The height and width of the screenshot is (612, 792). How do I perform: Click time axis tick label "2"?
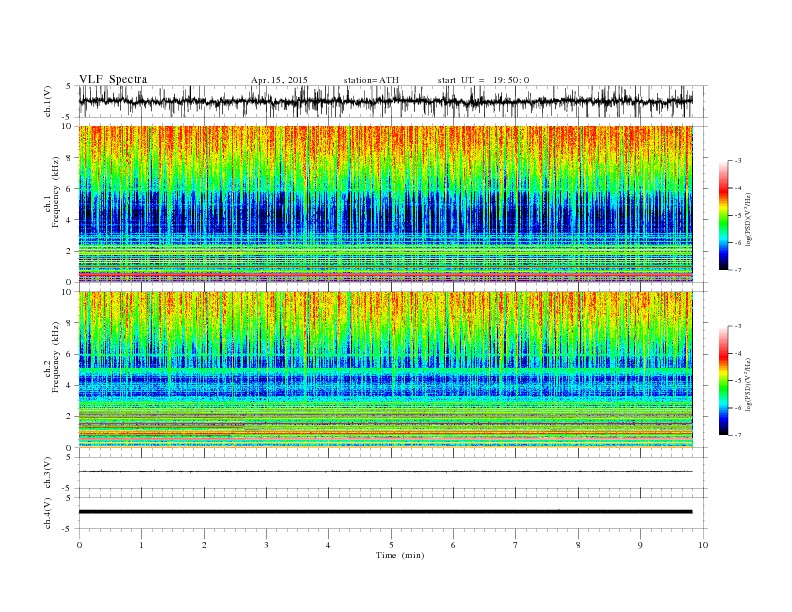tap(204, 545)
